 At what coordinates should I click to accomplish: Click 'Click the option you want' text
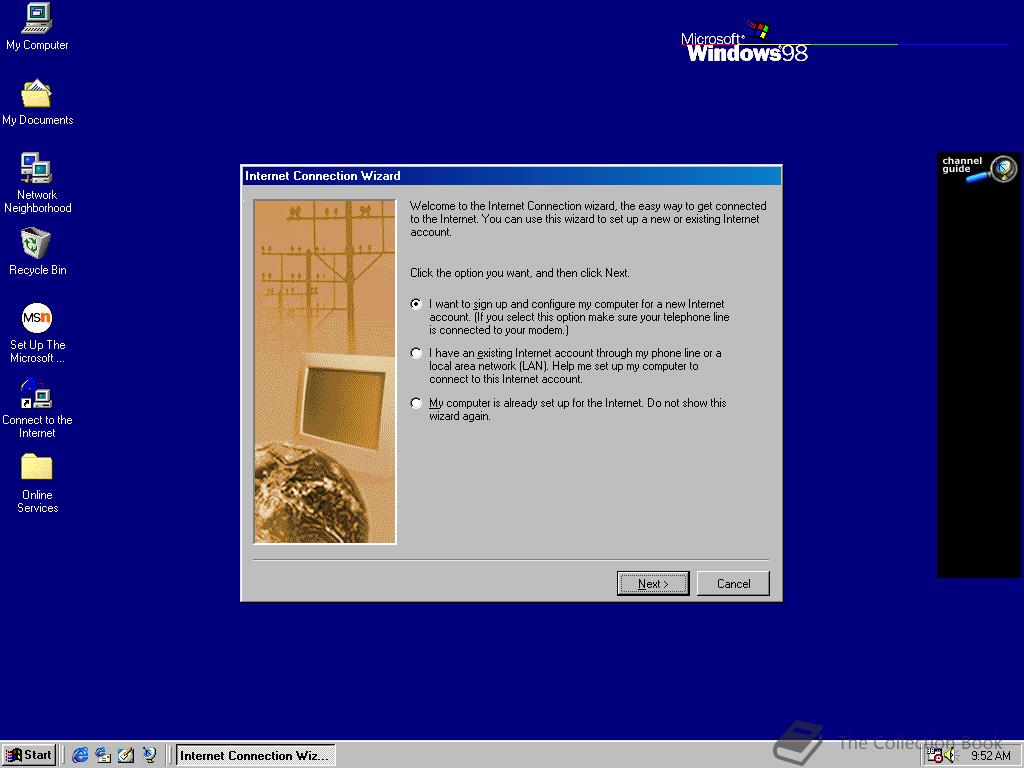point(520,273)
